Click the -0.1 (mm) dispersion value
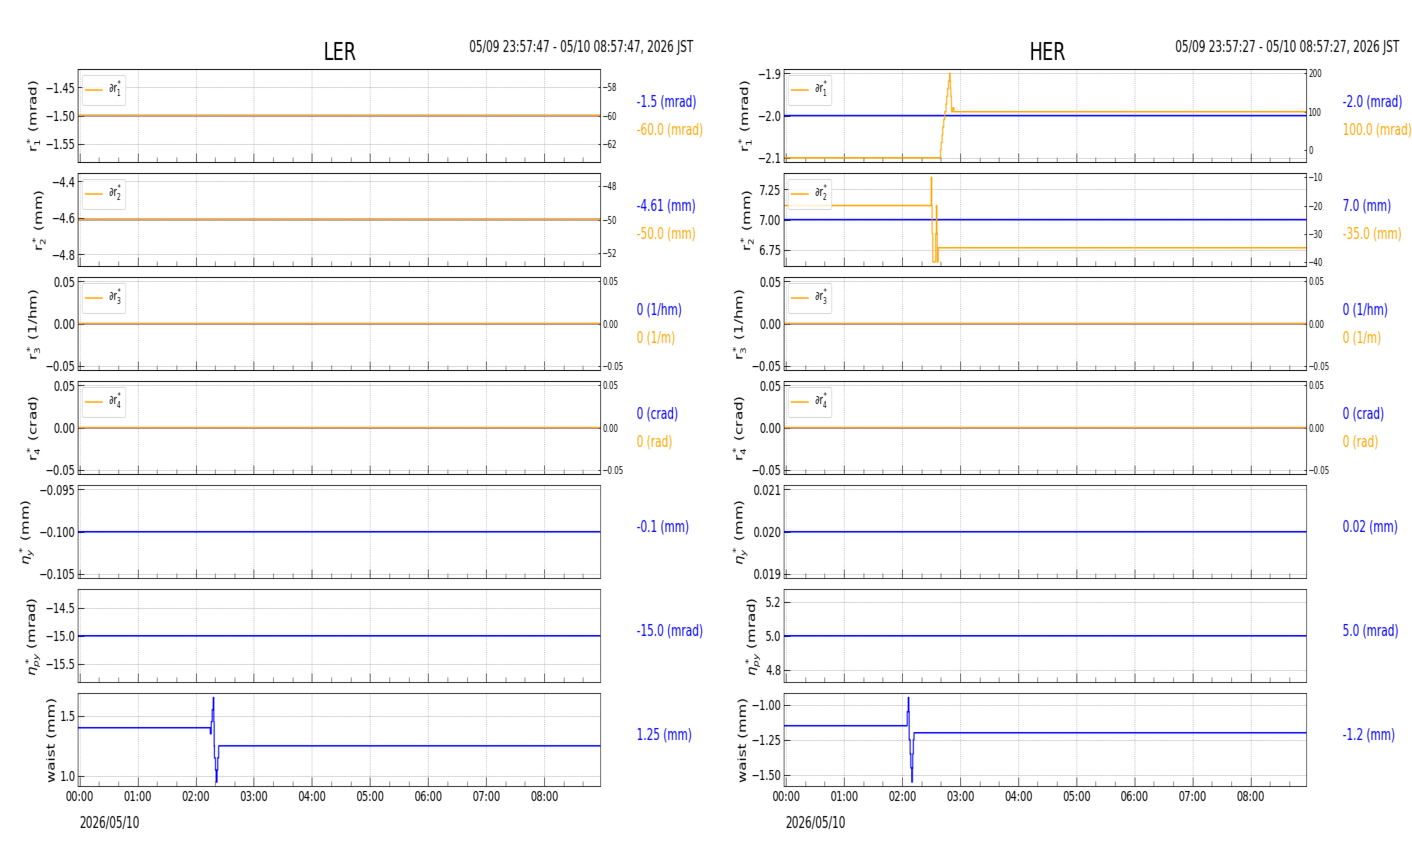The image size is (1412, 864). [662, 527]
